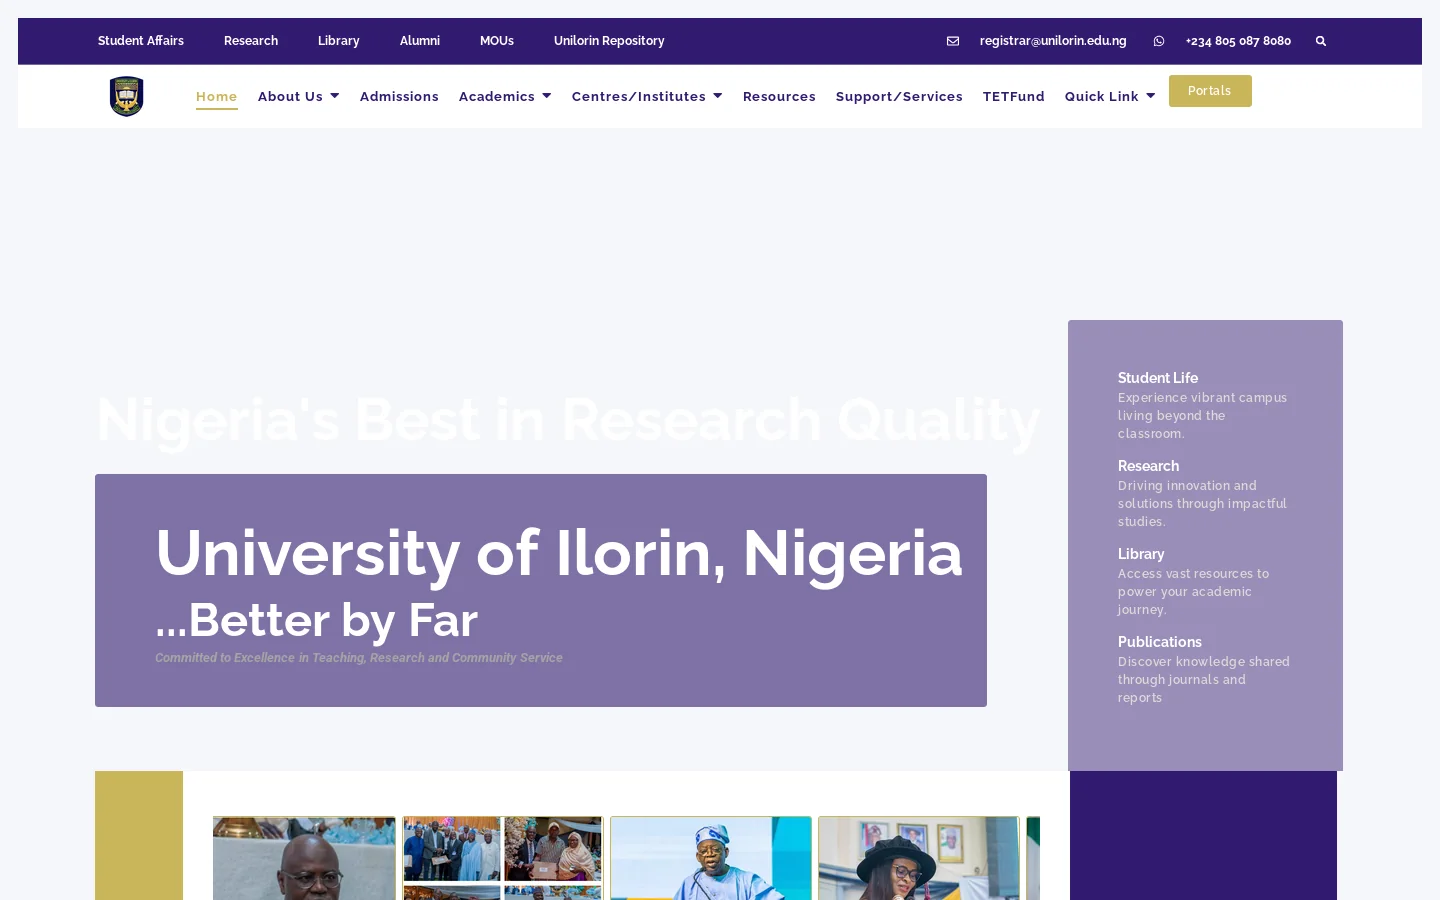This screenshot has height=900, width=1440.
Task: Click the +234 805 087 8080 phone number
Action: pyautogui.click(x=1238, y=41)
